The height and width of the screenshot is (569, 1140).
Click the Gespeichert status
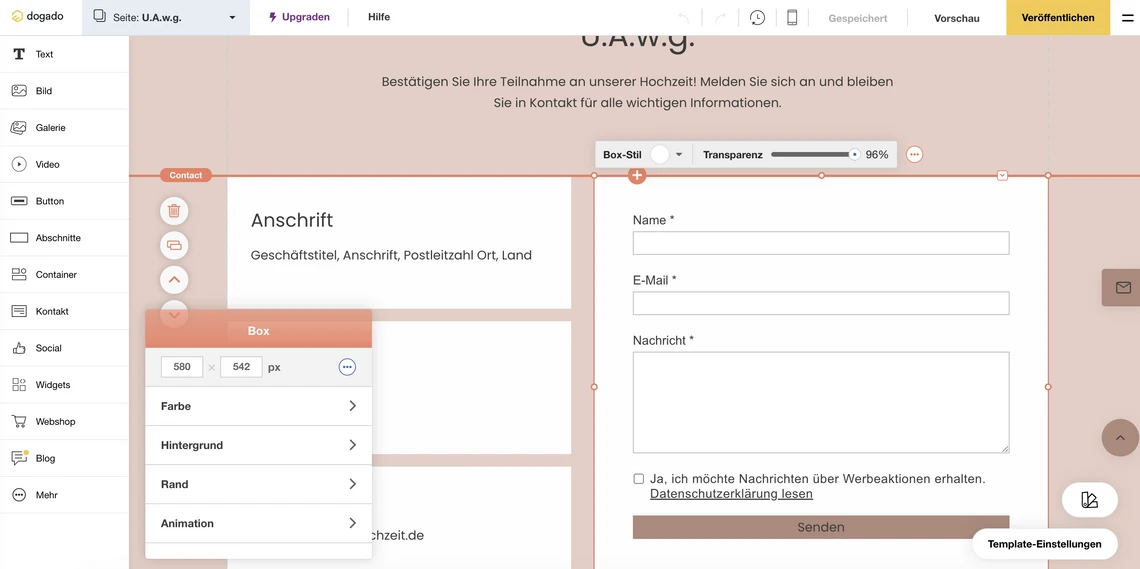pyautogui.click(x=858, y=18)
